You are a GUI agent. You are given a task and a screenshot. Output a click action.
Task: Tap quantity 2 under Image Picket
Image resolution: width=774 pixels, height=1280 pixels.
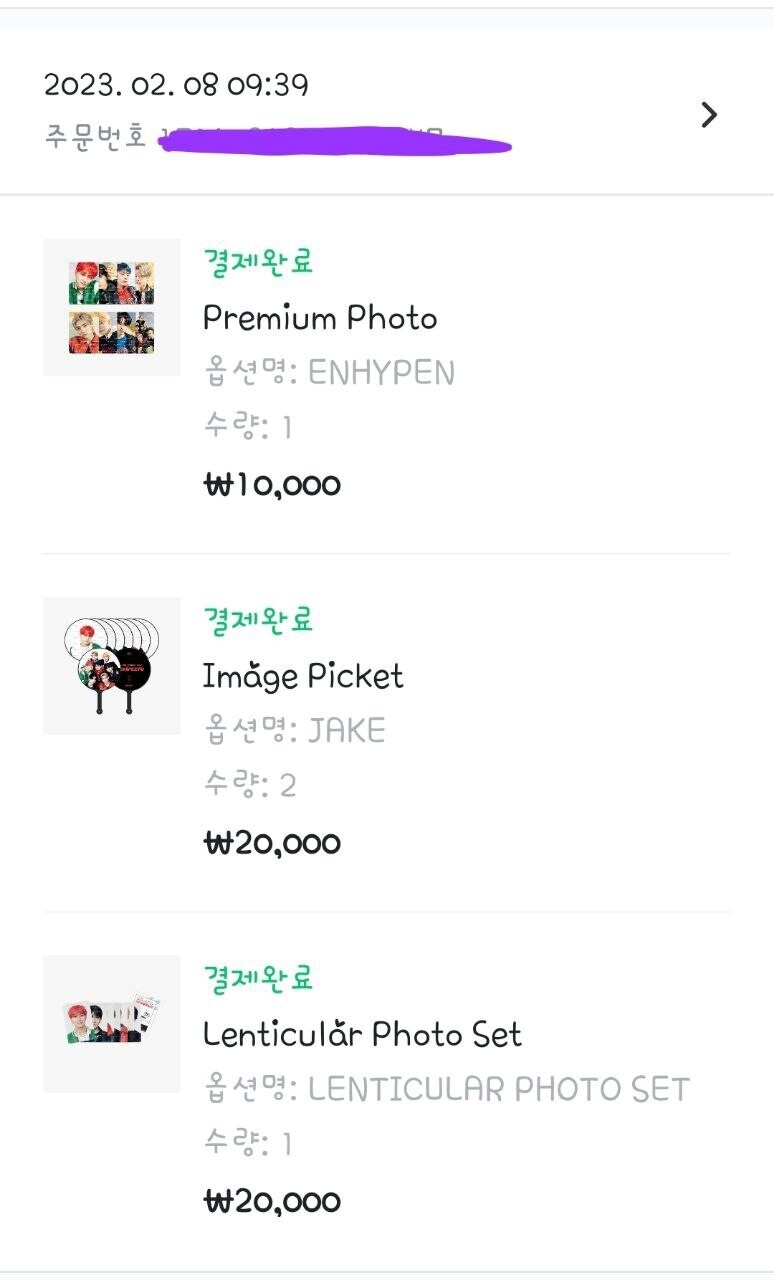[287, 786]
